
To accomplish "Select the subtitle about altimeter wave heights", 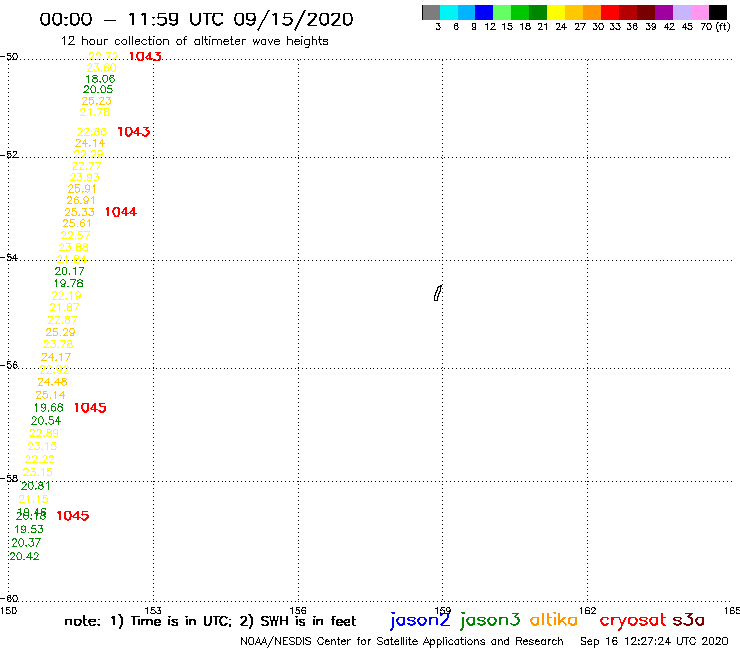I will (x=194, y=41).
